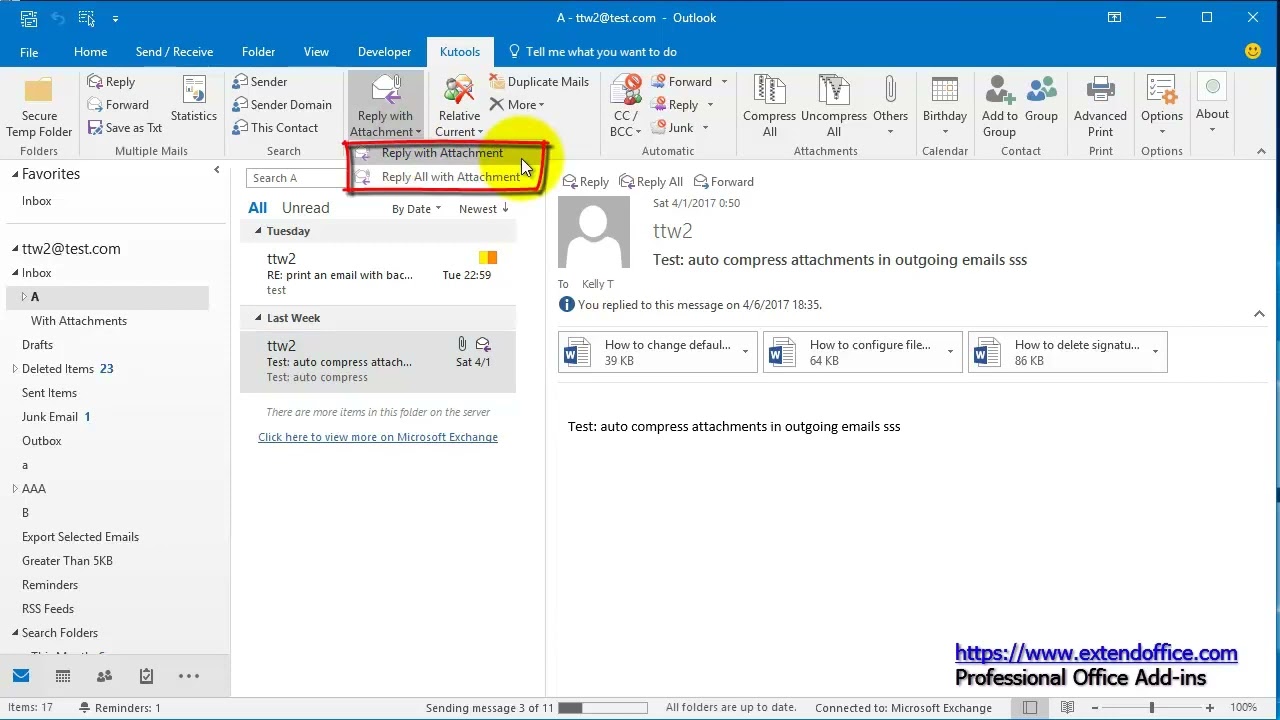Search by Sender Domain
The width and height of the screenshot is (1280, 720).
[x=282, y=105]
